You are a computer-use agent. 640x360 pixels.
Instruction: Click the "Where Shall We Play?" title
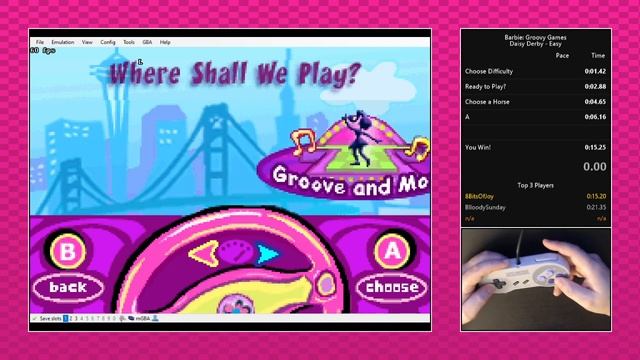(x=236, y=73)
